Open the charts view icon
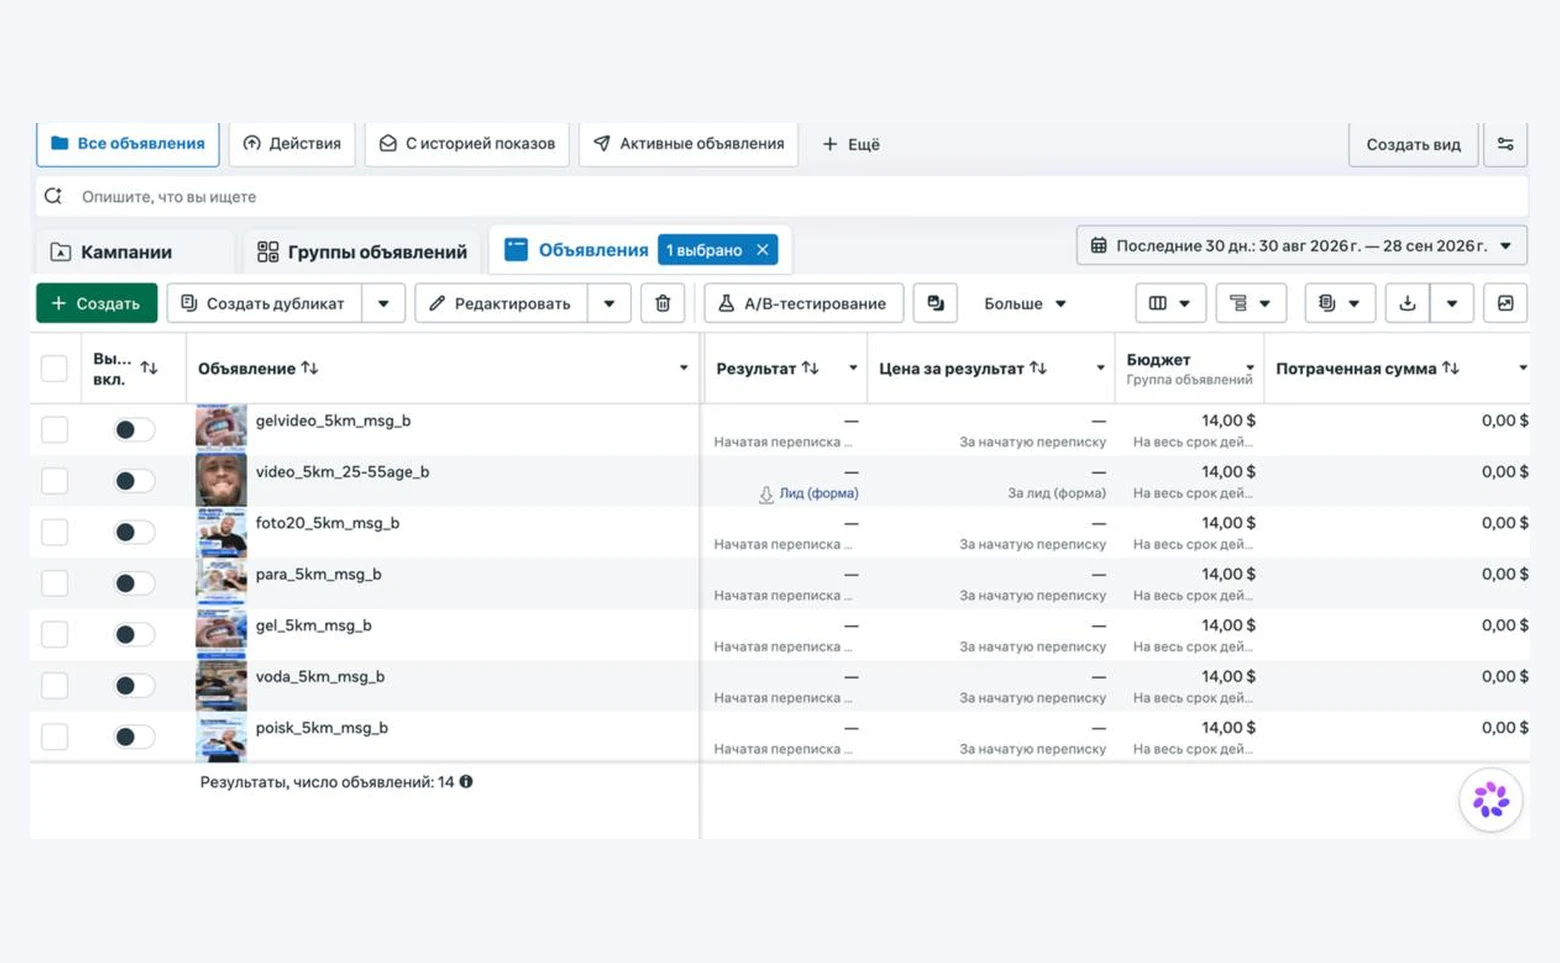Image resolution: width=1560 pixels, height=963 pixels. point(1505,303)
